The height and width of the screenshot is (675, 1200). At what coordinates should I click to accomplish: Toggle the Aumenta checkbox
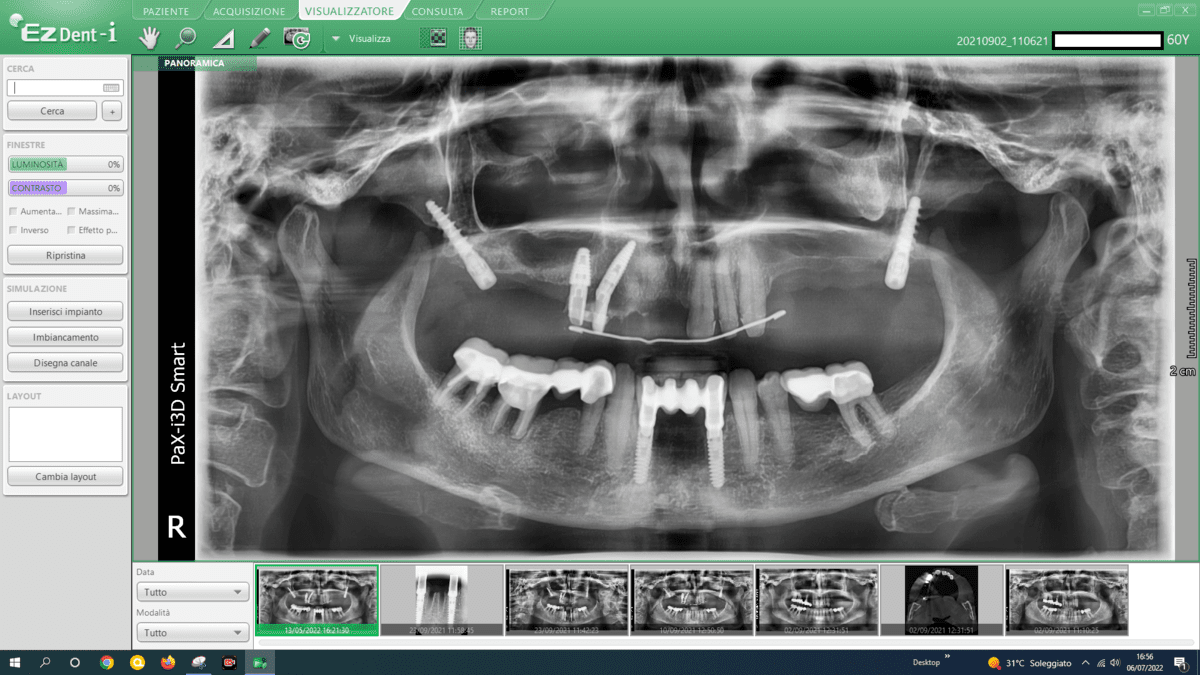coord(13,211)
